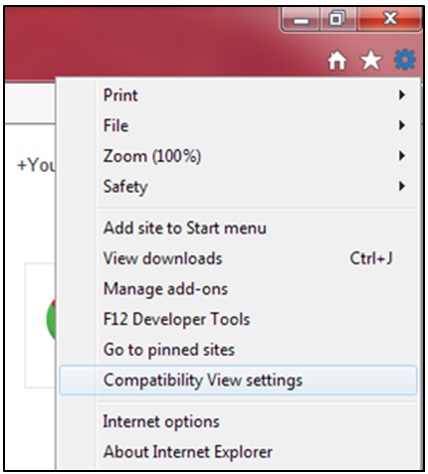Open Favorites with the star icon
Screen dimensions: 428x474
pyautogui.click(x=371, y=60)
